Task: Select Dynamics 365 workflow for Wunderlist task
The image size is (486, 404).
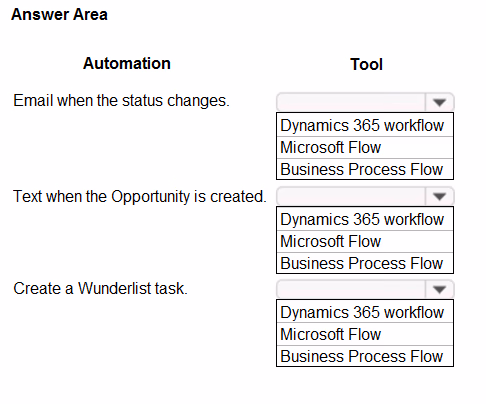Action: (365, 312)
